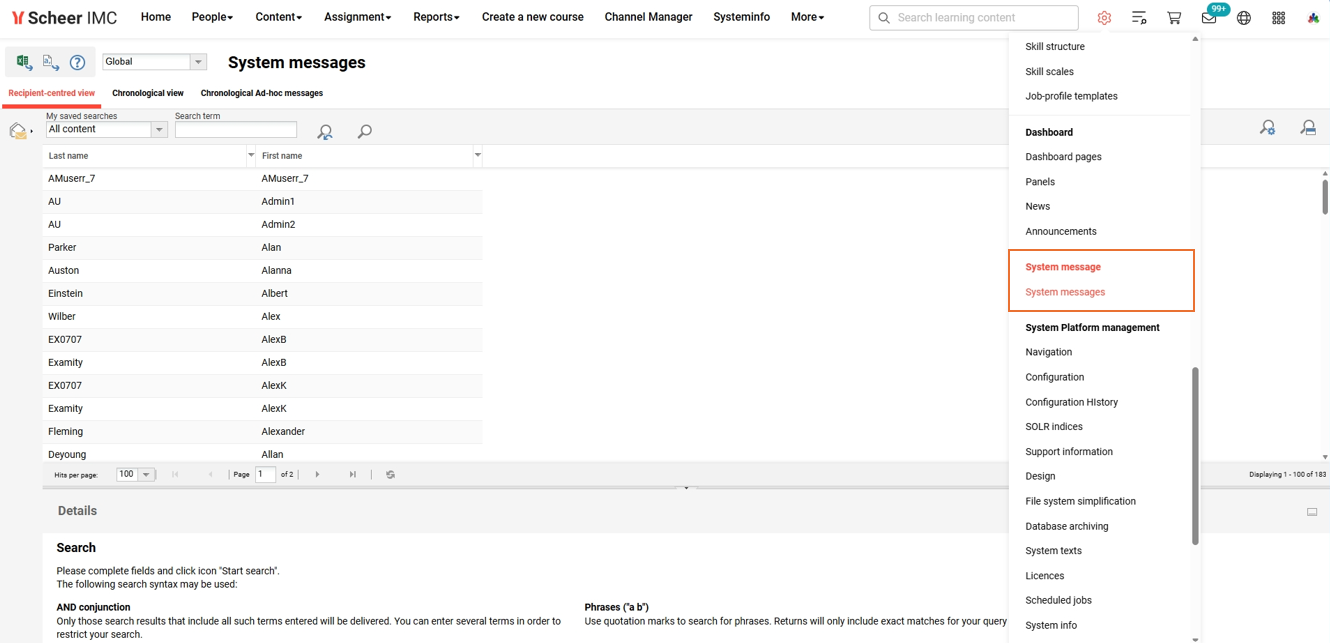Open the apps grid icon
Image resolution: width=1330 pixels, height=643 pixels.
(1279, 18)
